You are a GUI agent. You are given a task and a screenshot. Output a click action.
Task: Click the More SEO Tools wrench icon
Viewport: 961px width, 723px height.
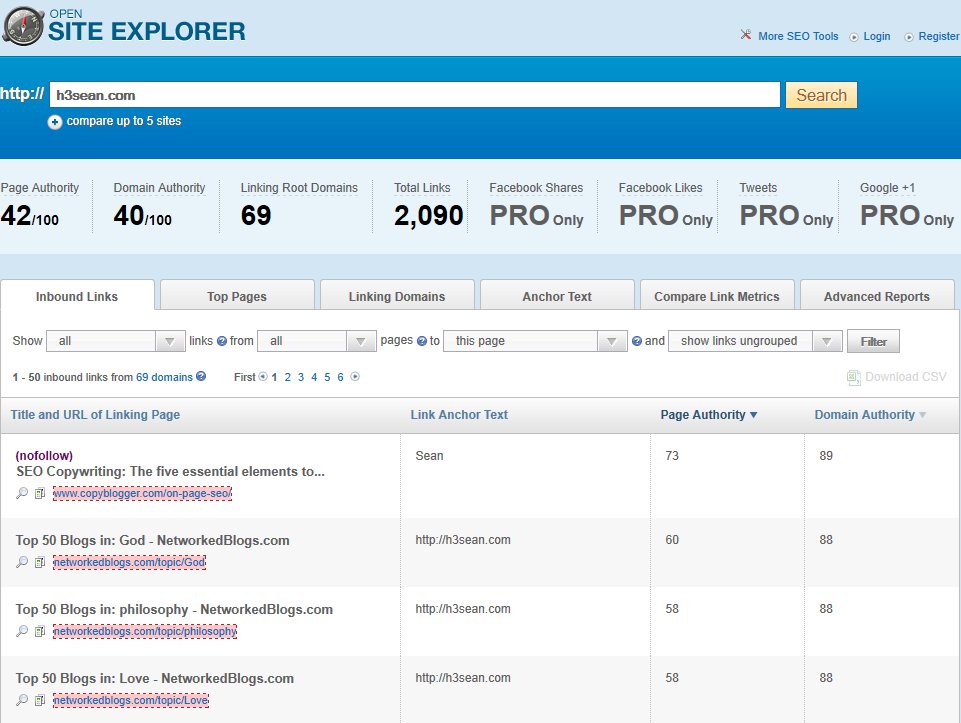[x=745, y=35]
